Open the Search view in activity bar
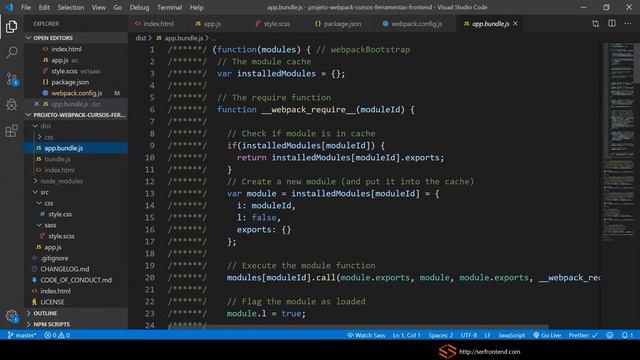640x360 pixels. click(x=12, y=52)
